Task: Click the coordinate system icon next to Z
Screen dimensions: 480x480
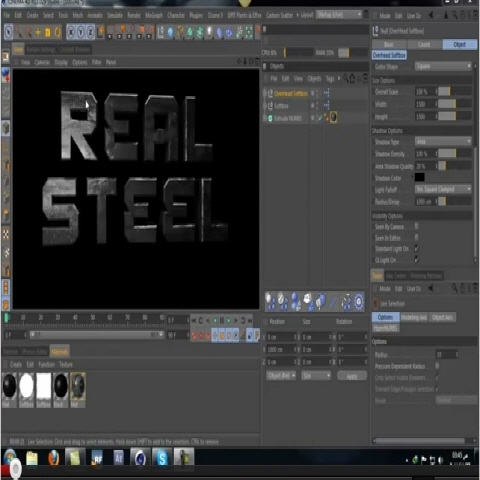Action: tap(100, 32)
